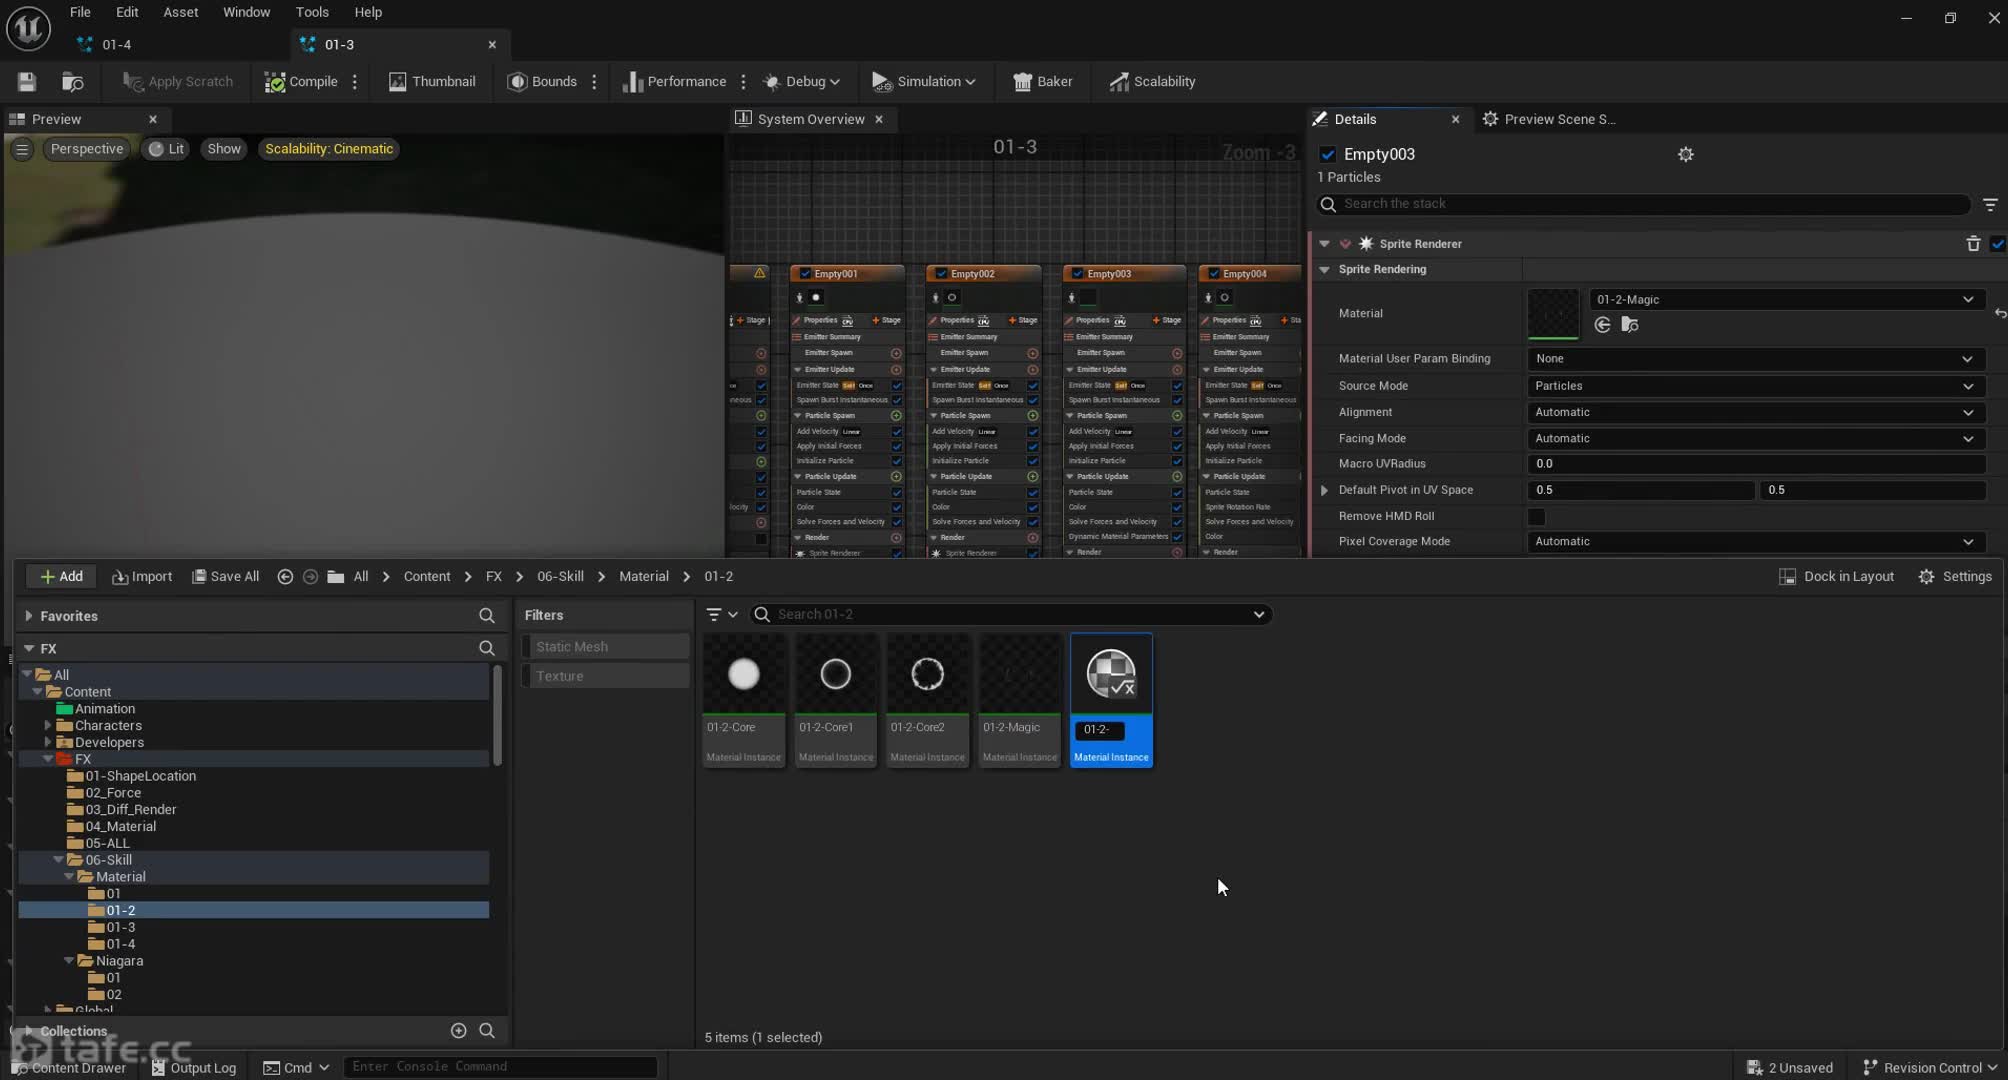Open Bounds options three-dot menu

pos(594,82)
